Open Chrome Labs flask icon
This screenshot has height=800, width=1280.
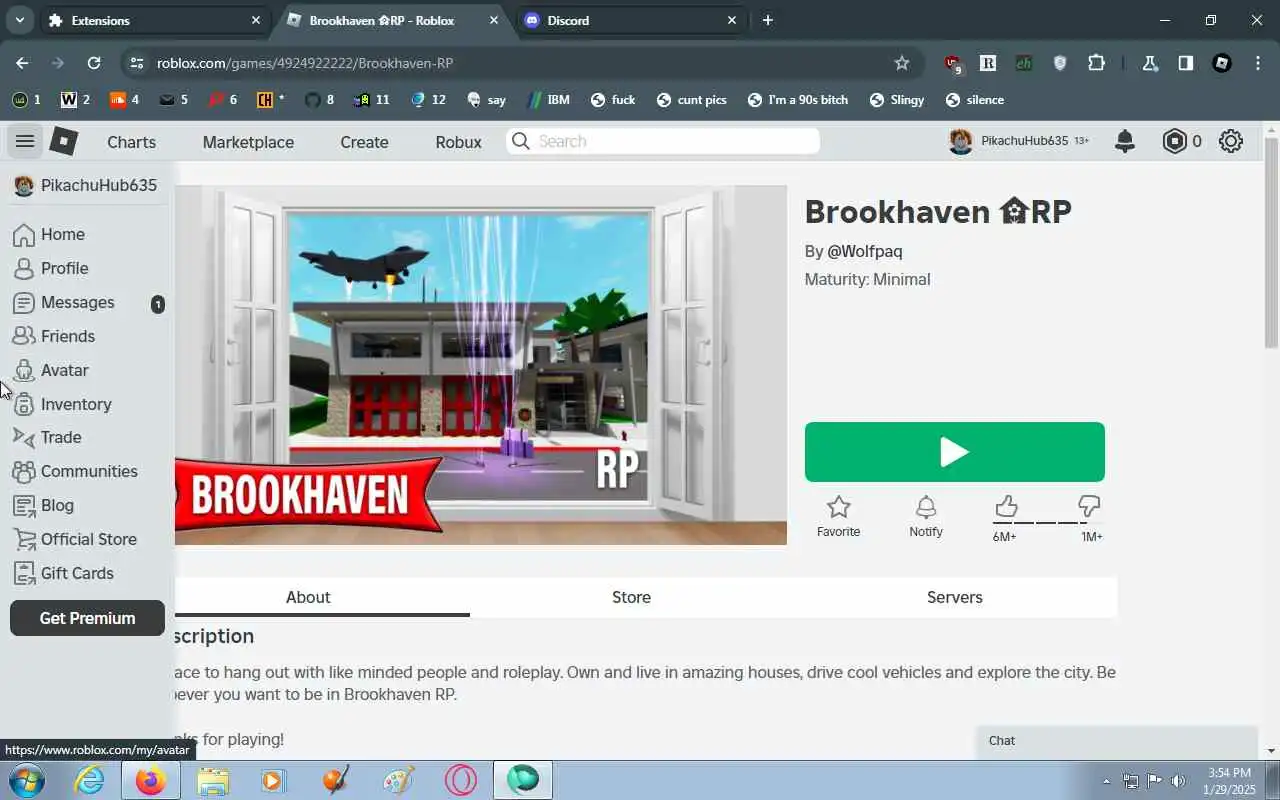(1149, 63)
